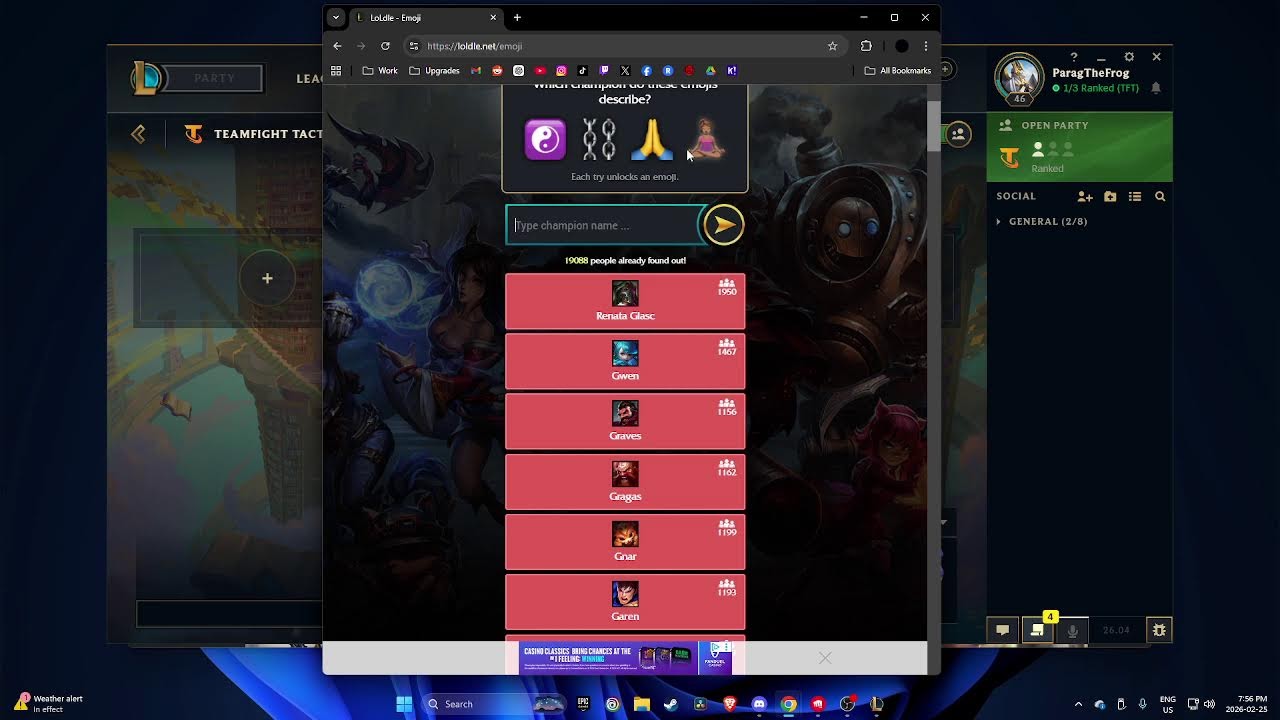Open a new browser tab

[x=517, y=17]
